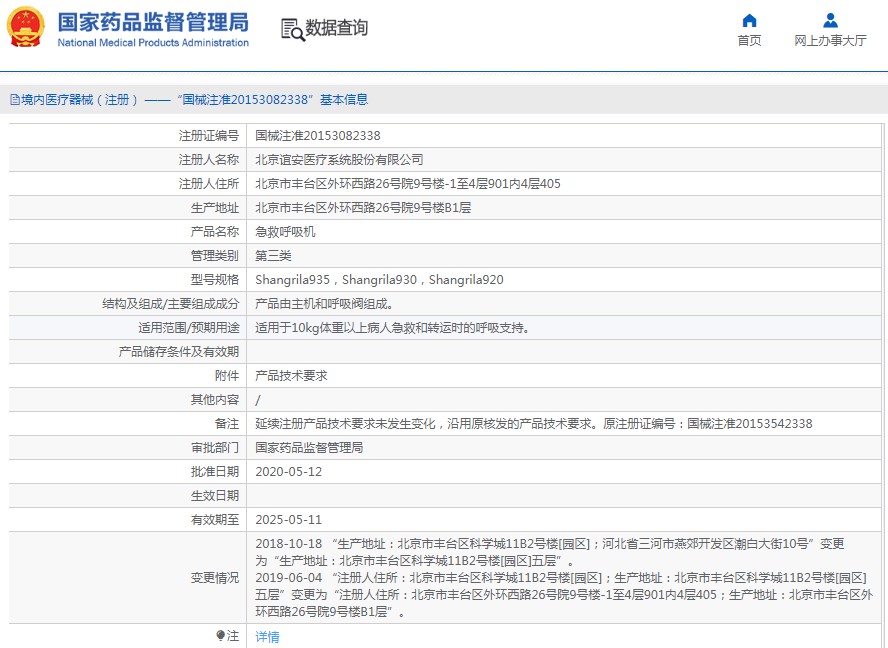Select production address ending in 9号楼B1层
The width and height of the screenshot is (888, 648).
pyautogui.click(x=363, y=208)
